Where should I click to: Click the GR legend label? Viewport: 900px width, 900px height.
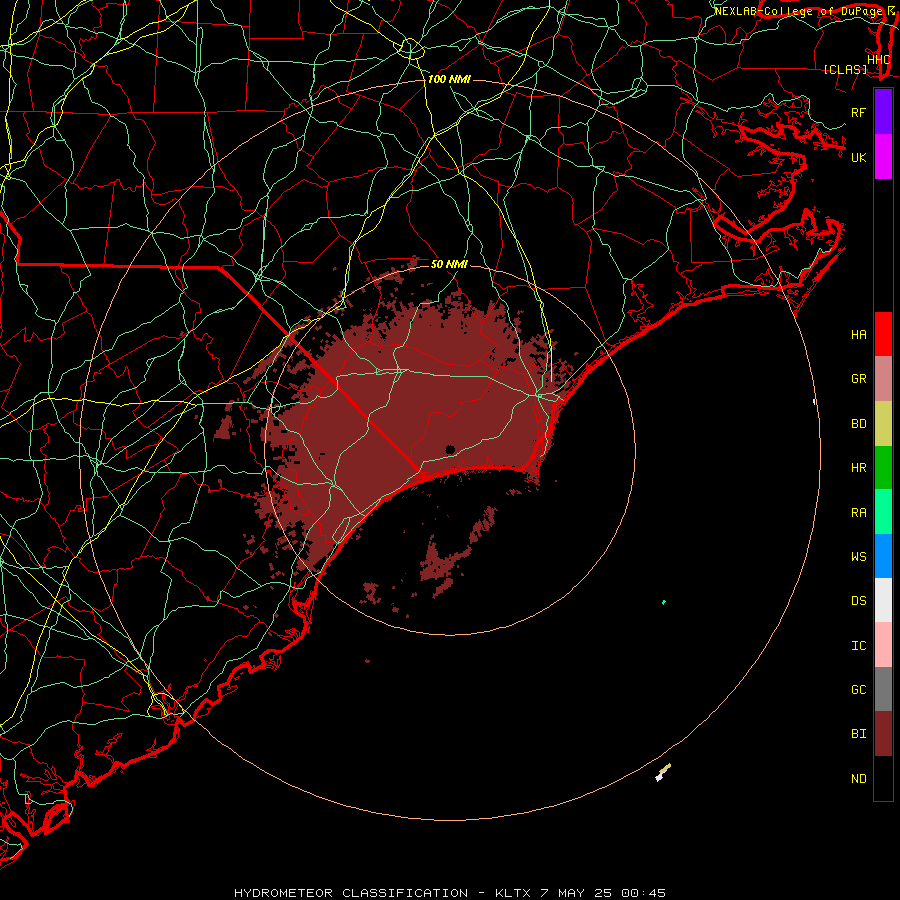pos(859,379)
